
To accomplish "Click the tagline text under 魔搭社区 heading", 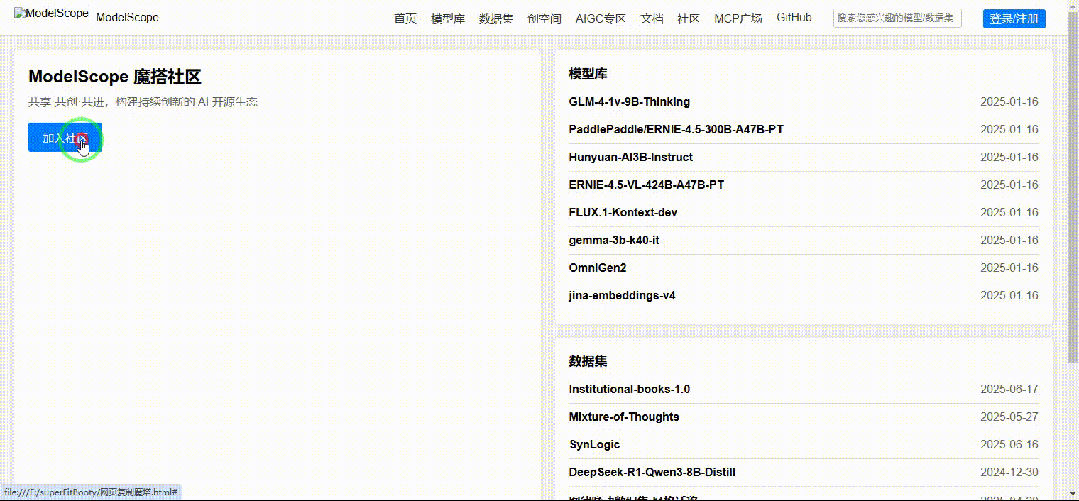I will [x=143, y=102].
